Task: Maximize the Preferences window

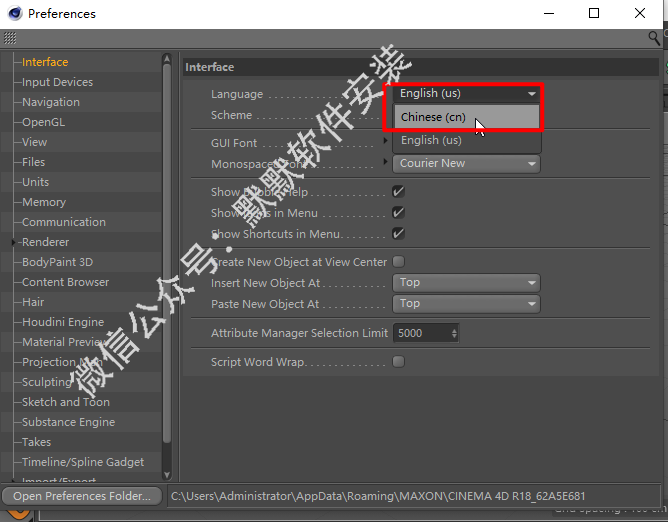Action: 594,13
